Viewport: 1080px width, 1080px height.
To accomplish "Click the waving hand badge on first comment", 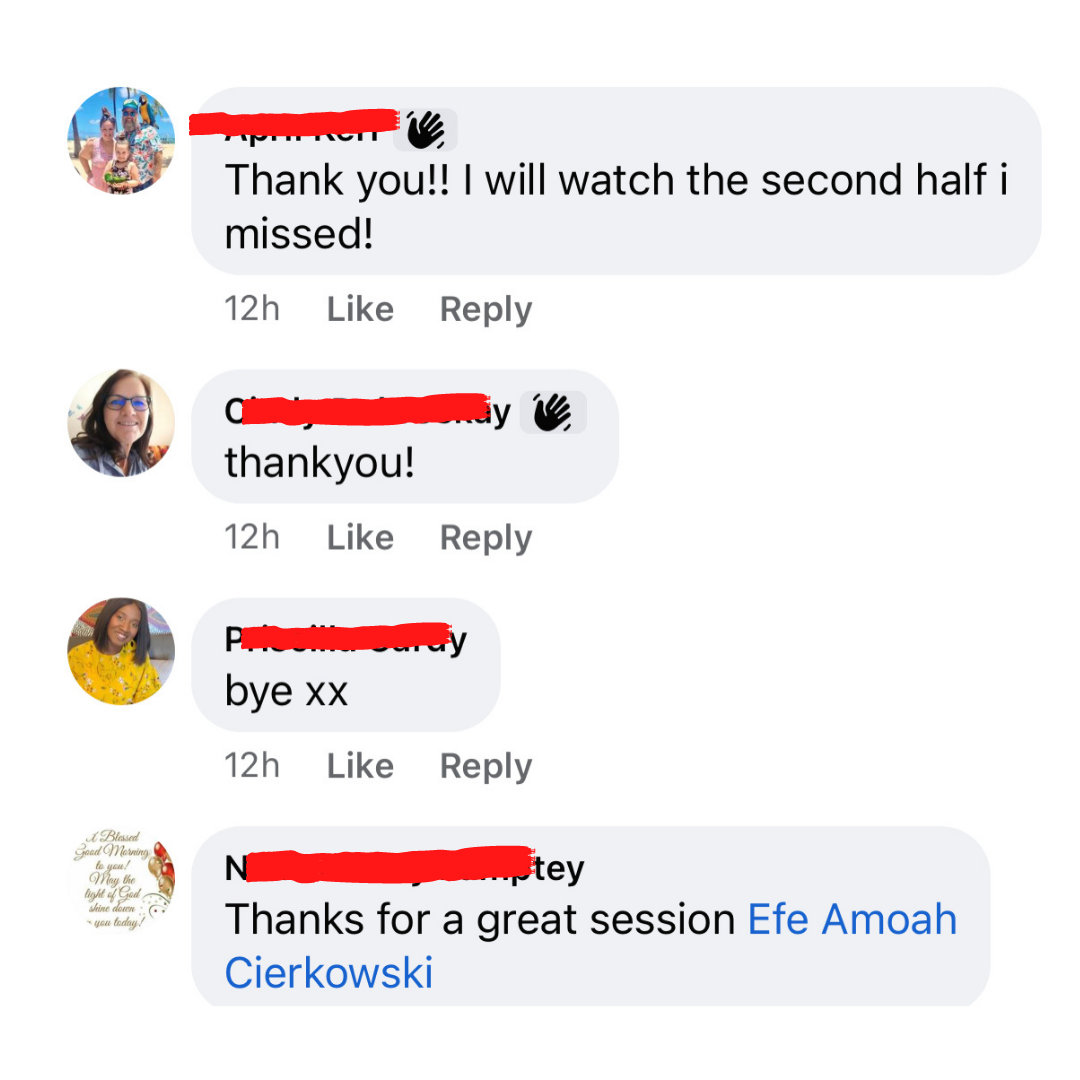I will (425, 130).
